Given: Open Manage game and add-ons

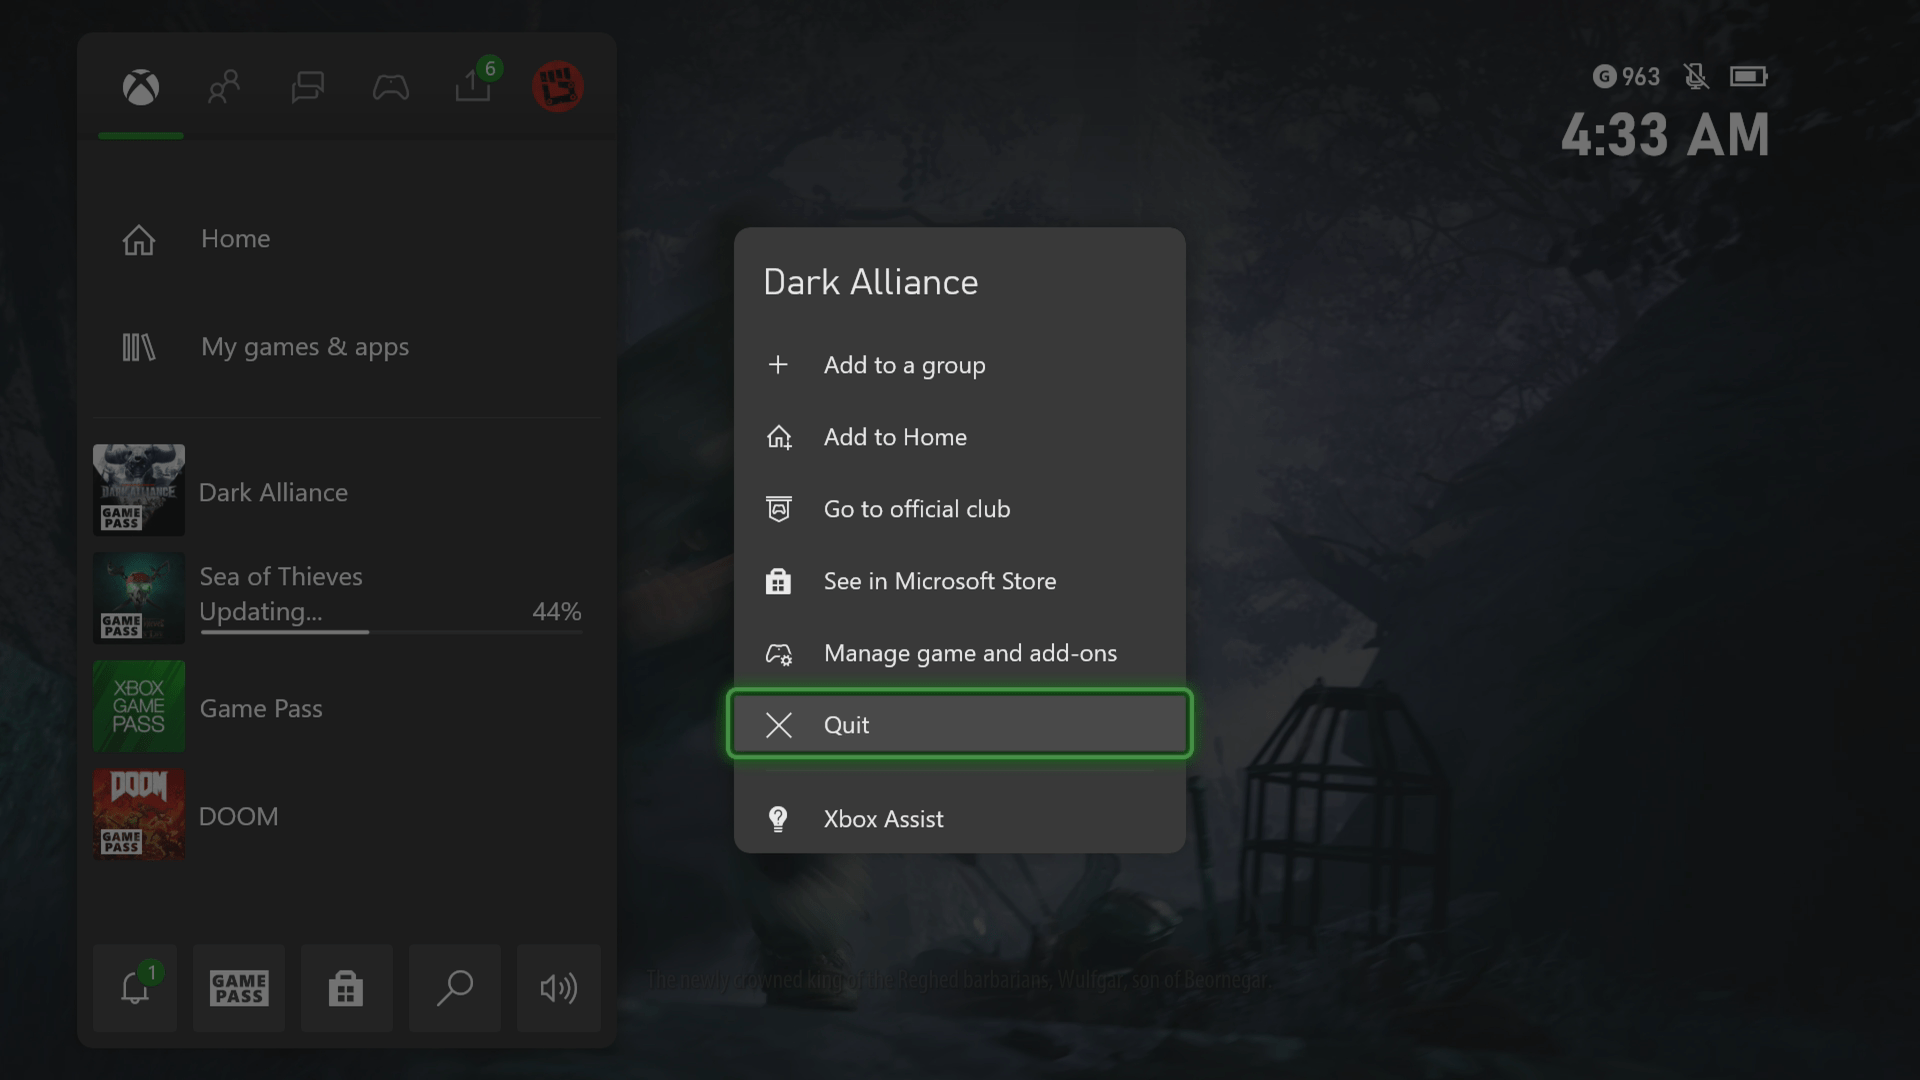Looking at the screenshot, I should pyautogui.click(x=970, y=653).
